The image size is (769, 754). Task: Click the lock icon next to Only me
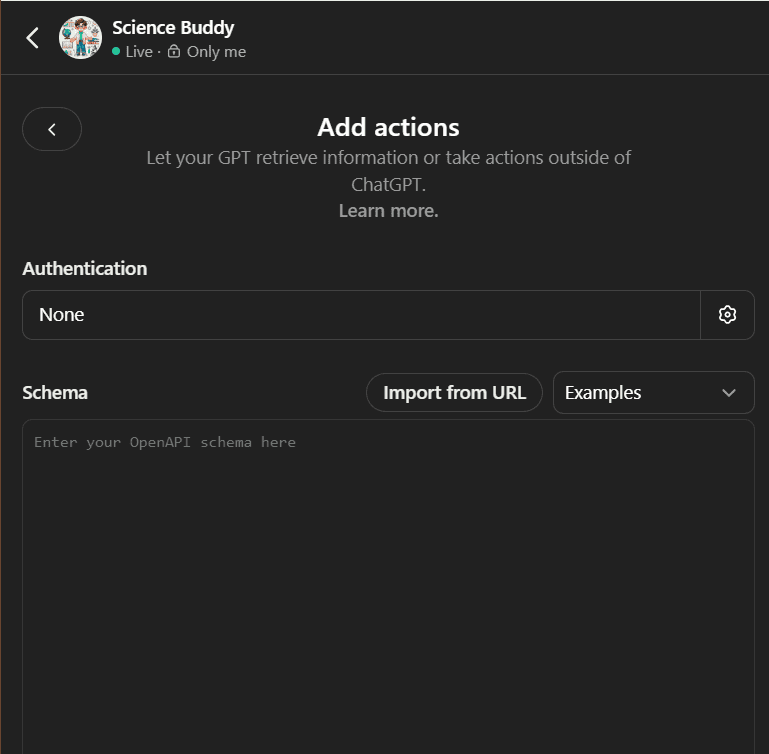[174, 51]
